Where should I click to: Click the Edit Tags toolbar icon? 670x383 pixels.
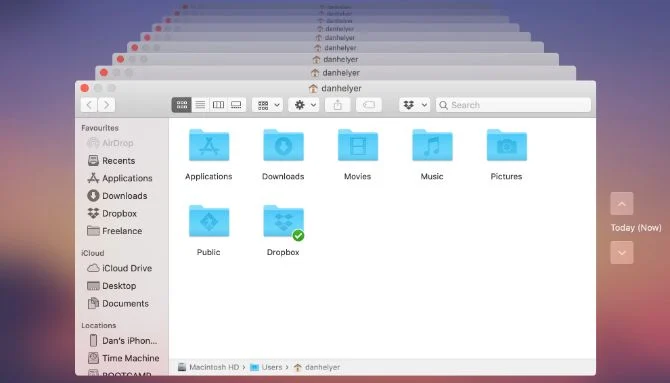369,105
